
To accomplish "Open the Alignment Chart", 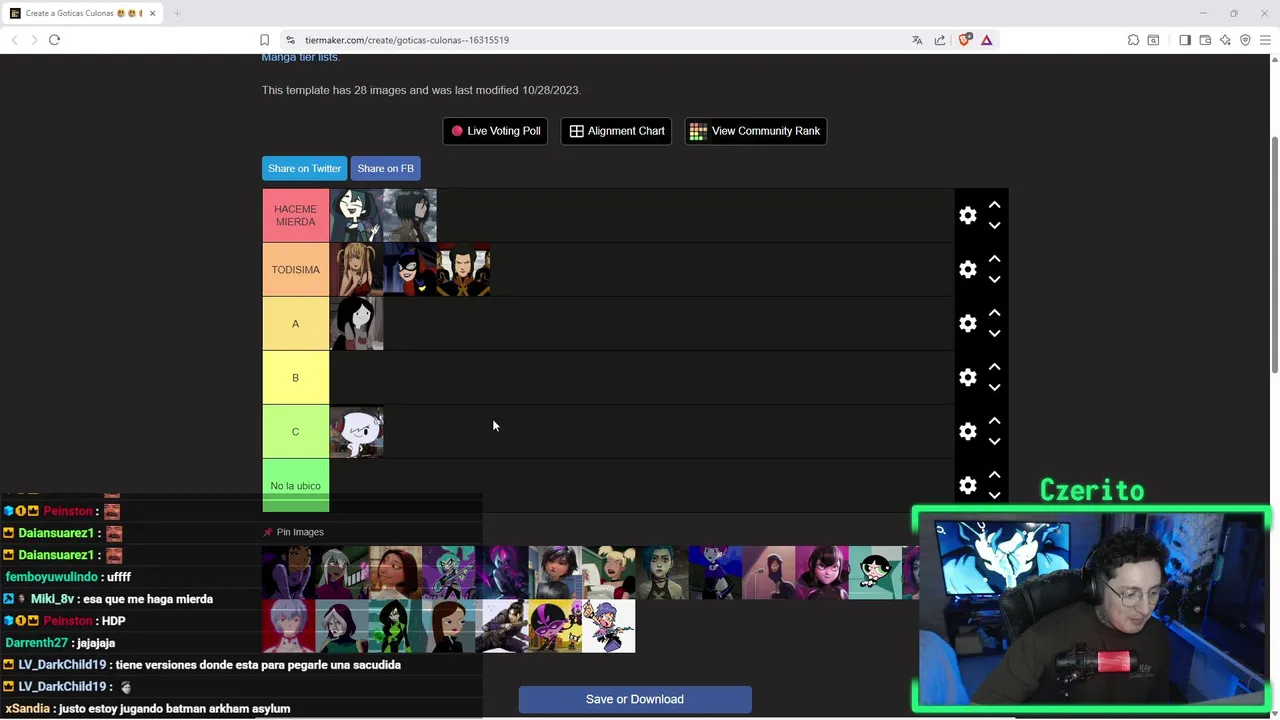I will (x=617, y=131).
